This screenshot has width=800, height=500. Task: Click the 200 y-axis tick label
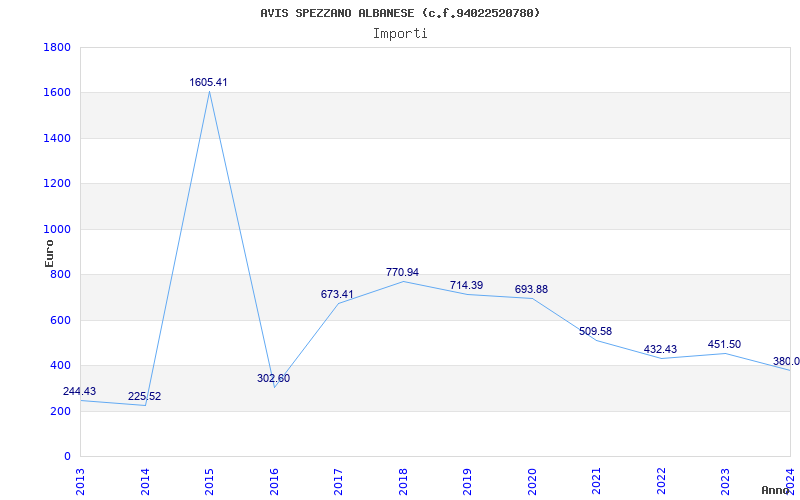tap(60, 411)
